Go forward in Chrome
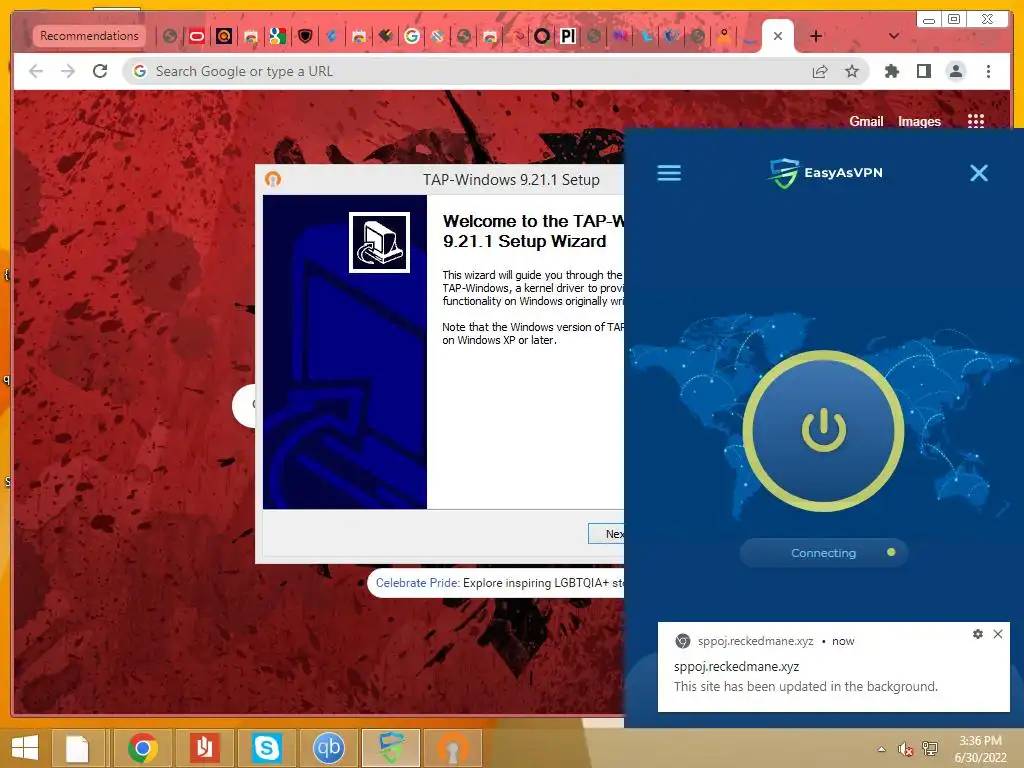 pyautogui.click(x=68, y=71)
